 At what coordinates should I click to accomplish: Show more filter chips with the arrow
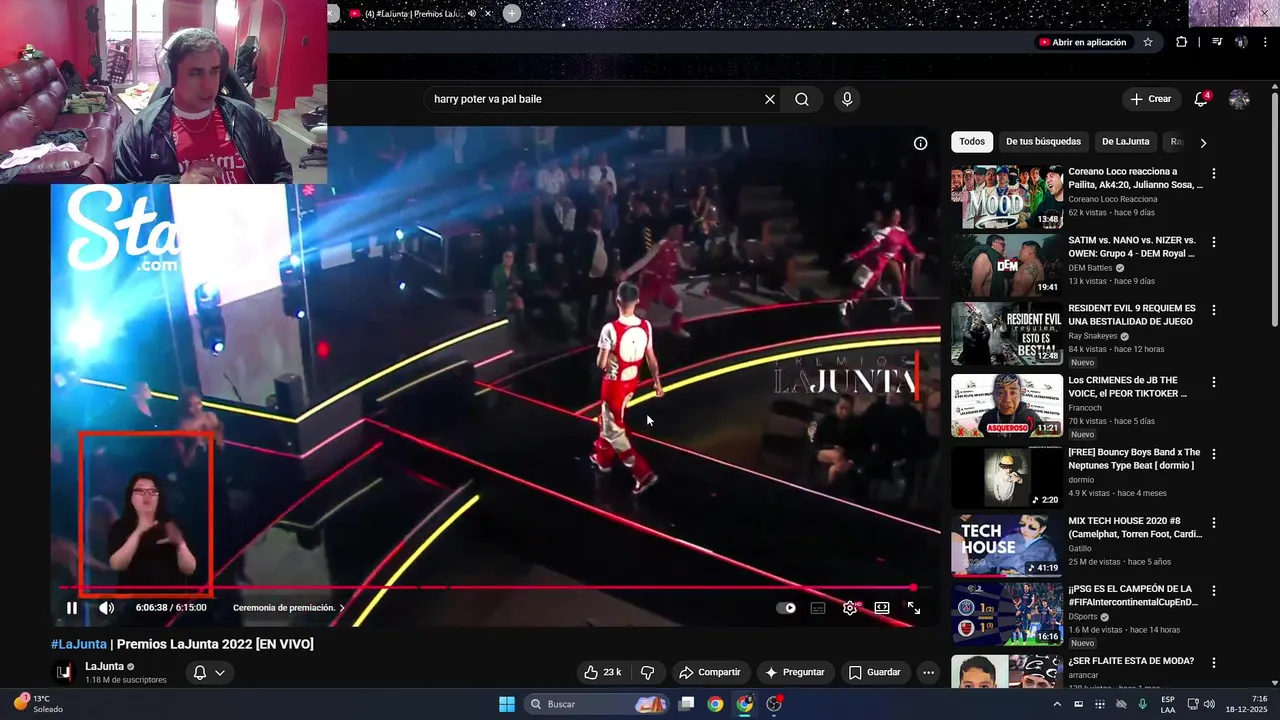point(1203,142)
